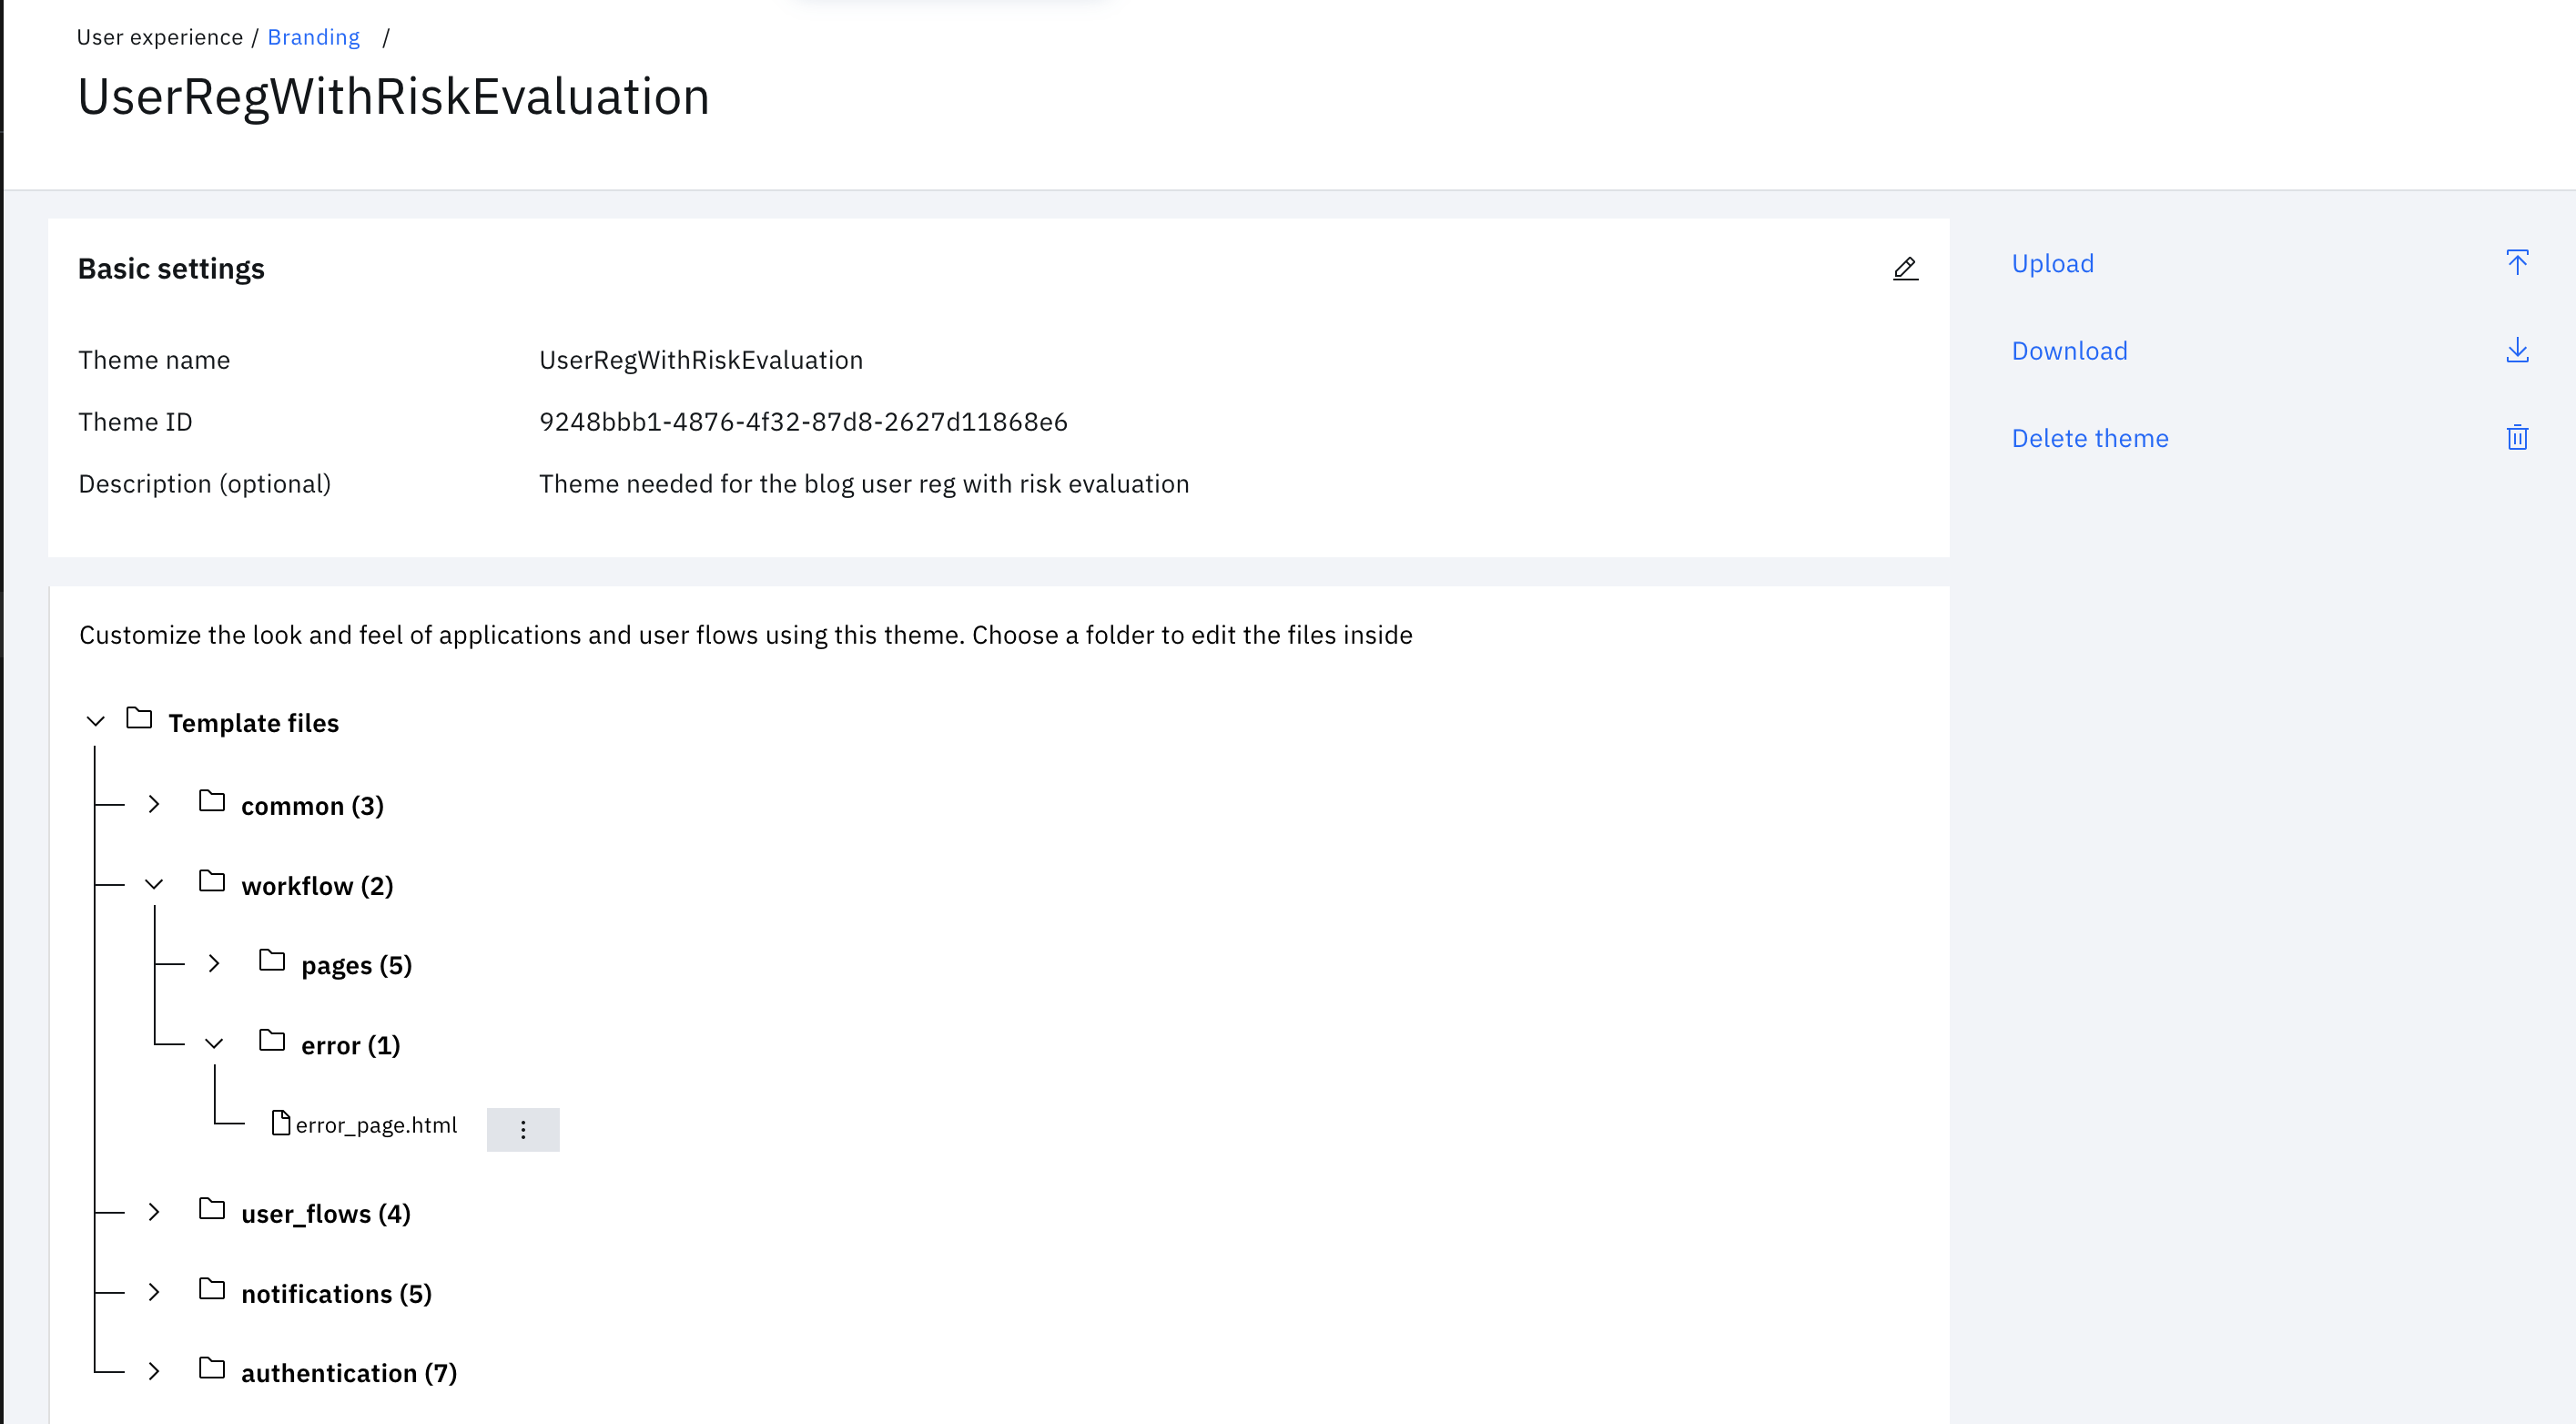This screenshot has width=2576, height=1424.
Task: Expand the pages (5) folder chevron
Action: coord(214,964)
